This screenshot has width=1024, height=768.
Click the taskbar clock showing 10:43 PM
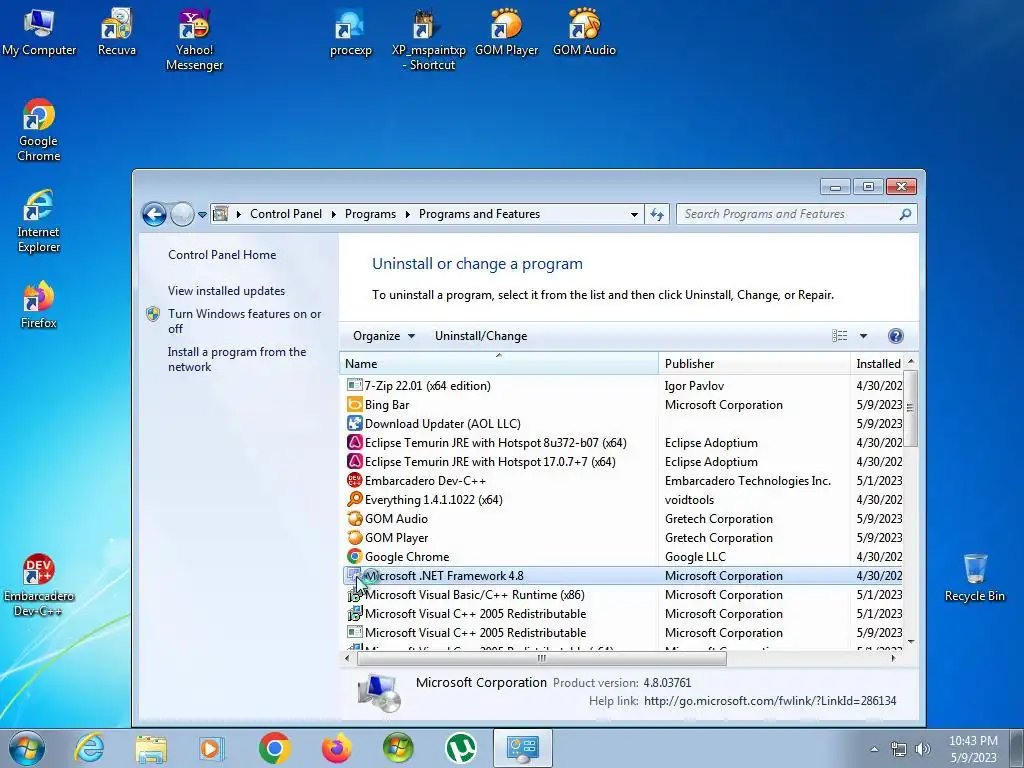973,749
